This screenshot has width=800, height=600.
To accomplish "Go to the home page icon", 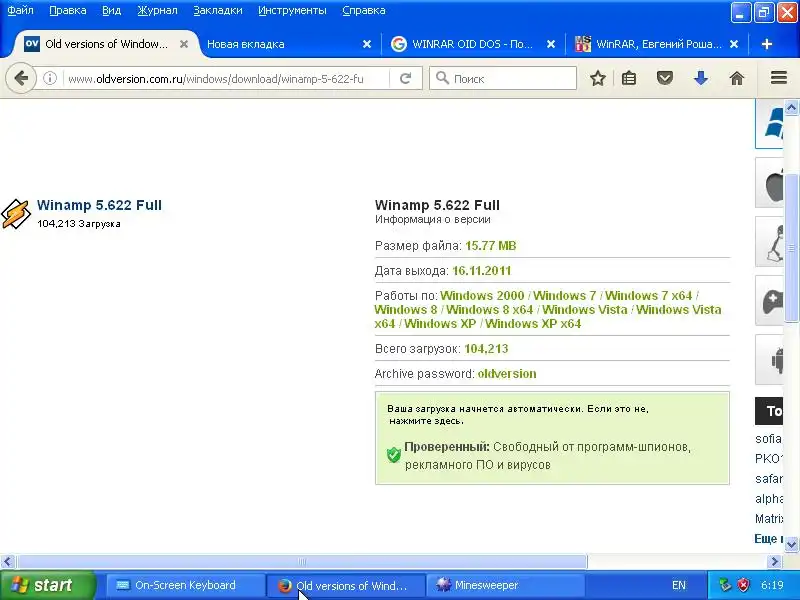I will click(x=736, y=78).
